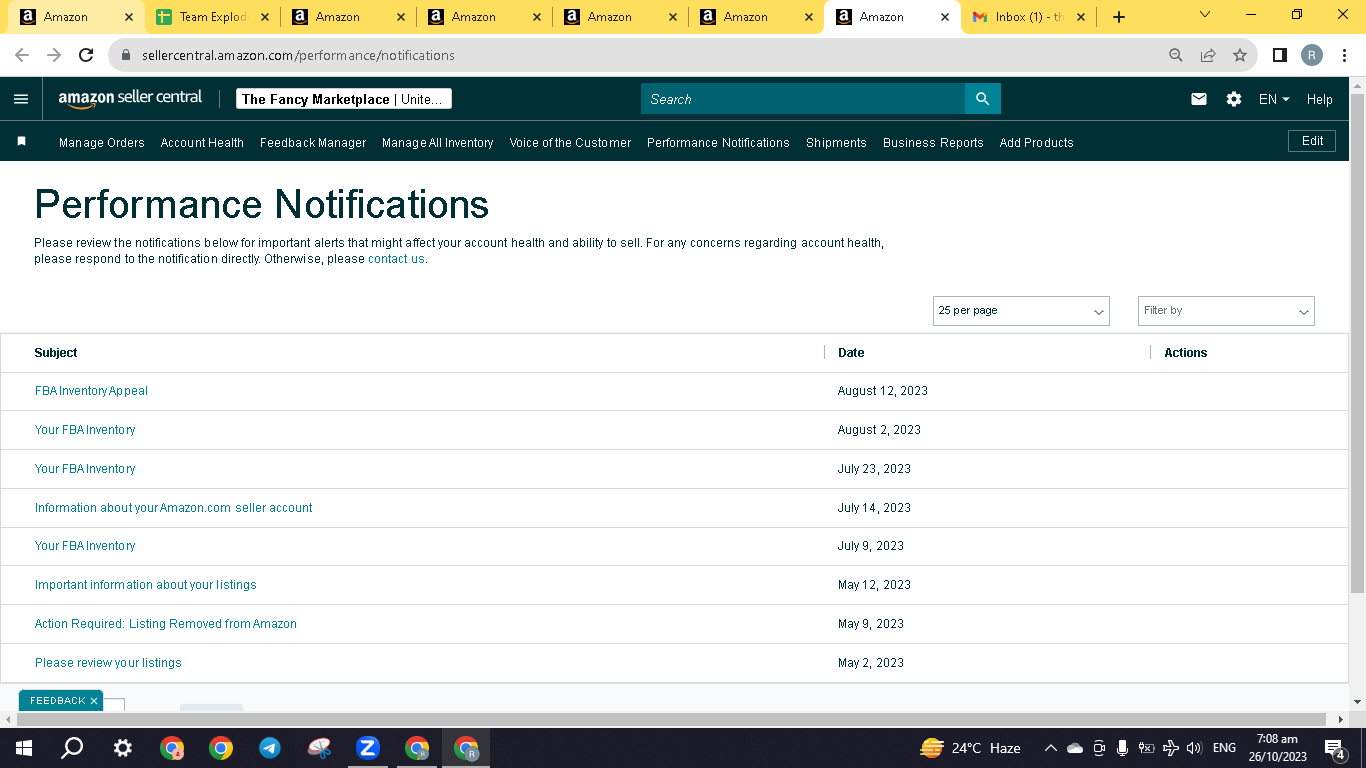Viewport: 1366px width, 768px height.
Task: Open 'Important information about your listings'
Action: [145, 585]
